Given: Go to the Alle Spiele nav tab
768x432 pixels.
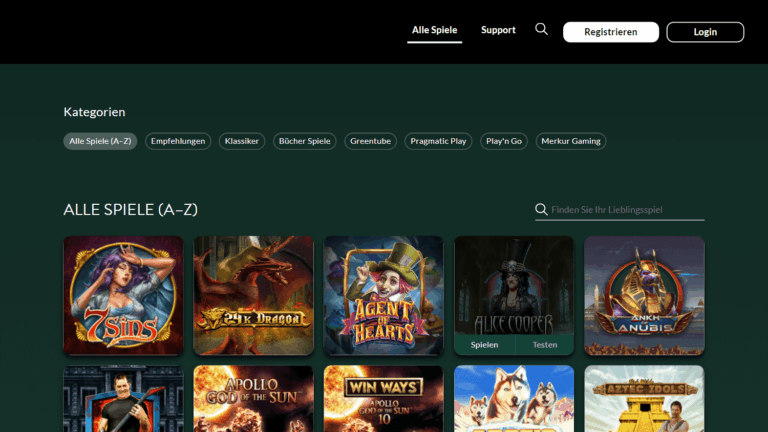Looking at the screenshot, I should (434, 31).
